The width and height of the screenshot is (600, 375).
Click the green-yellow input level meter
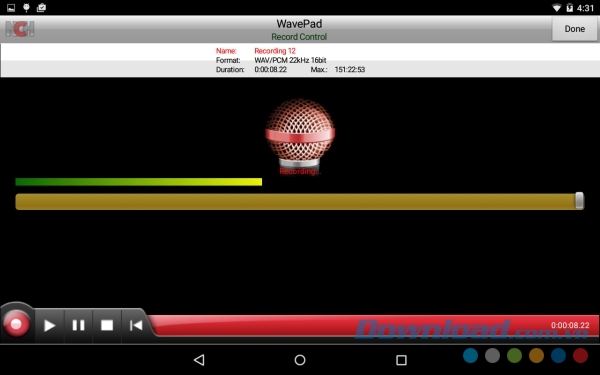139,182
